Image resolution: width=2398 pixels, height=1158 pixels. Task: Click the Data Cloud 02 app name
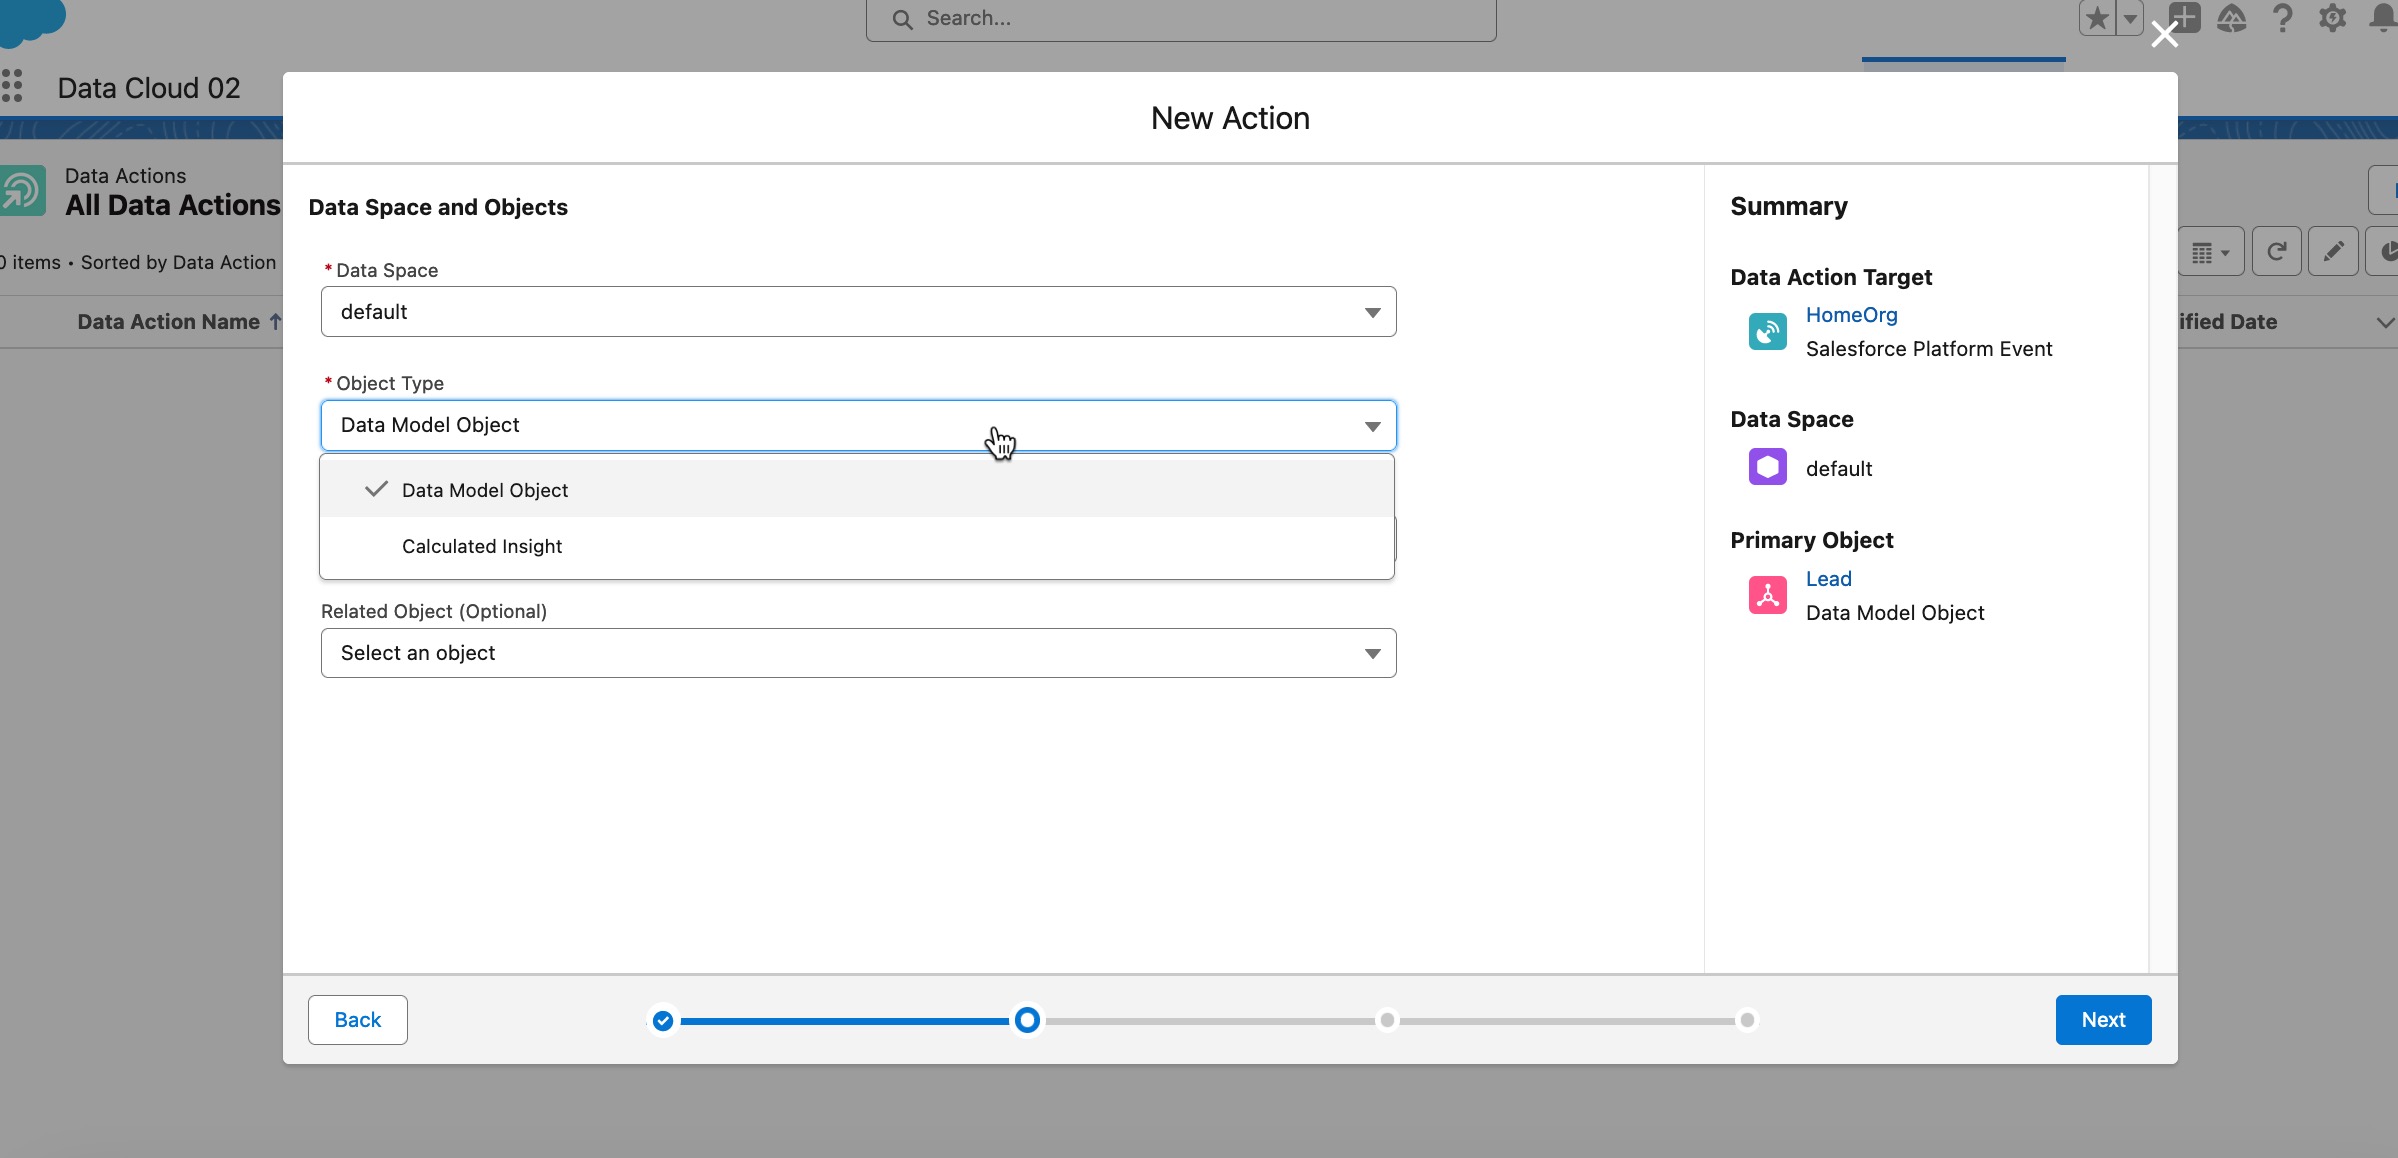pos(149,88)
